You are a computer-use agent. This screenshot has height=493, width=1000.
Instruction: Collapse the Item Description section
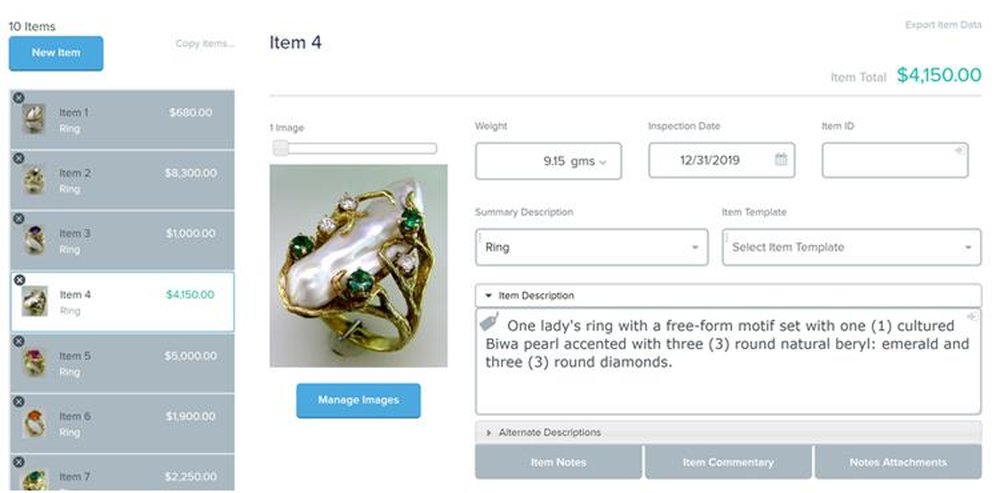pos(488,296)
